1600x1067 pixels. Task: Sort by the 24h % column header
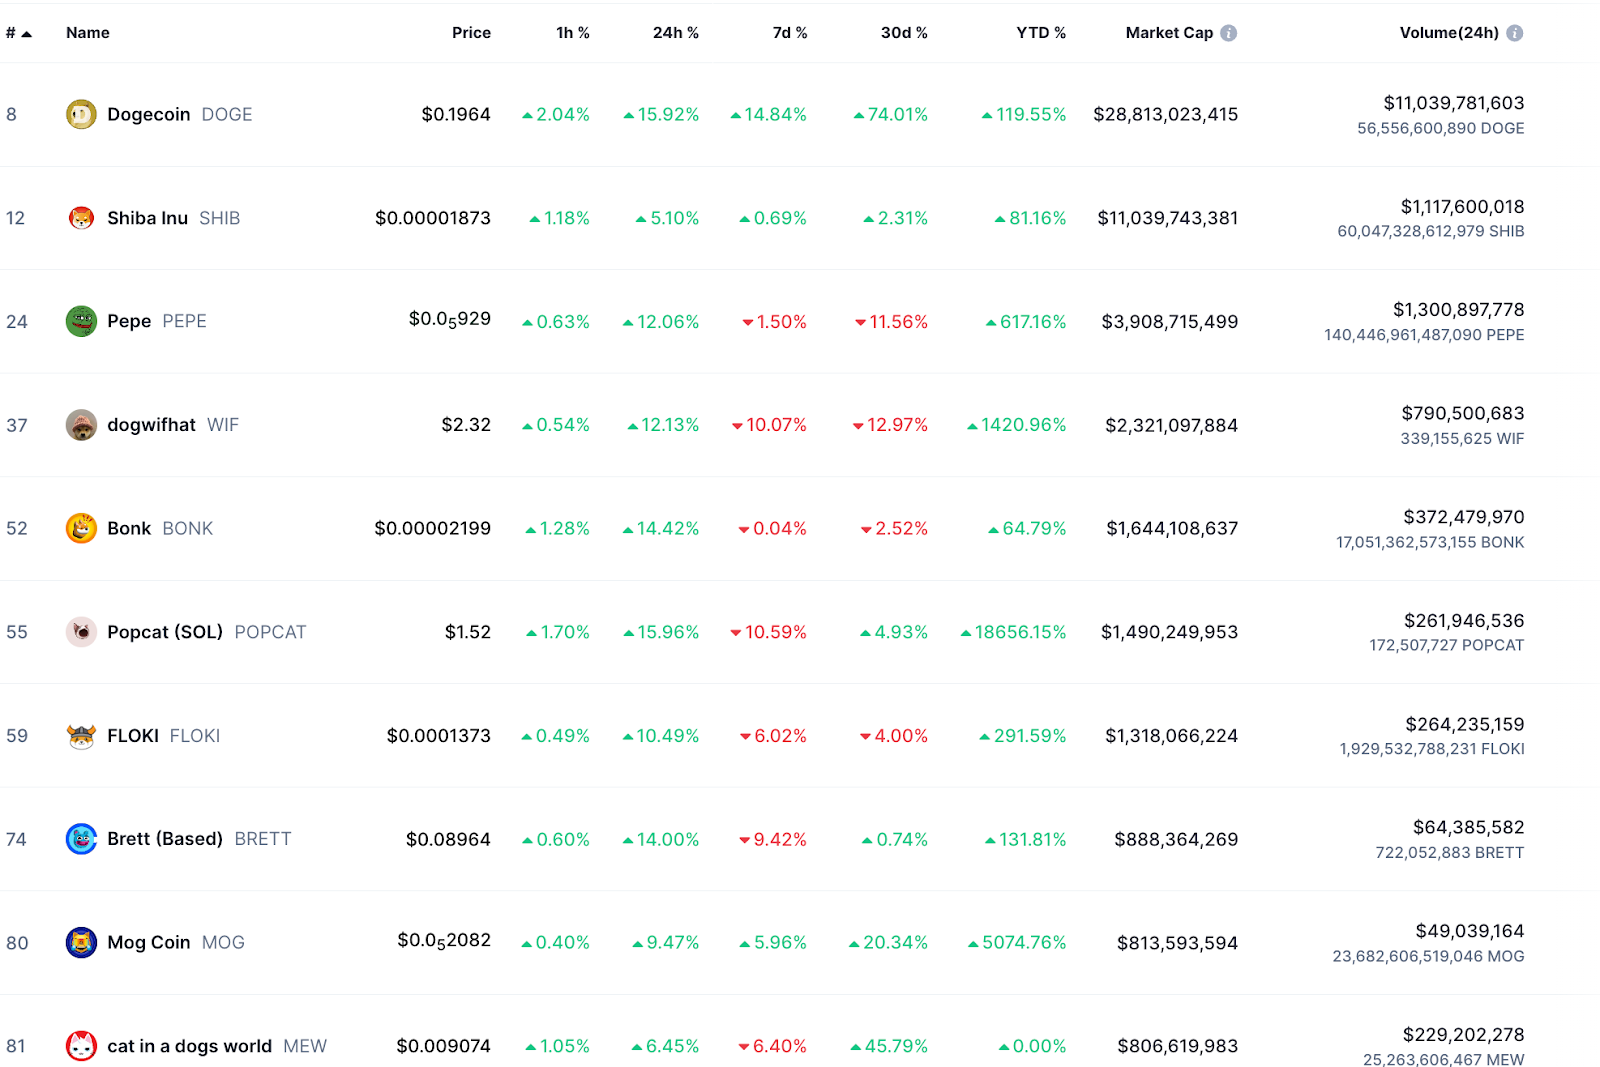pyautogui.click(x=675, y=33)
